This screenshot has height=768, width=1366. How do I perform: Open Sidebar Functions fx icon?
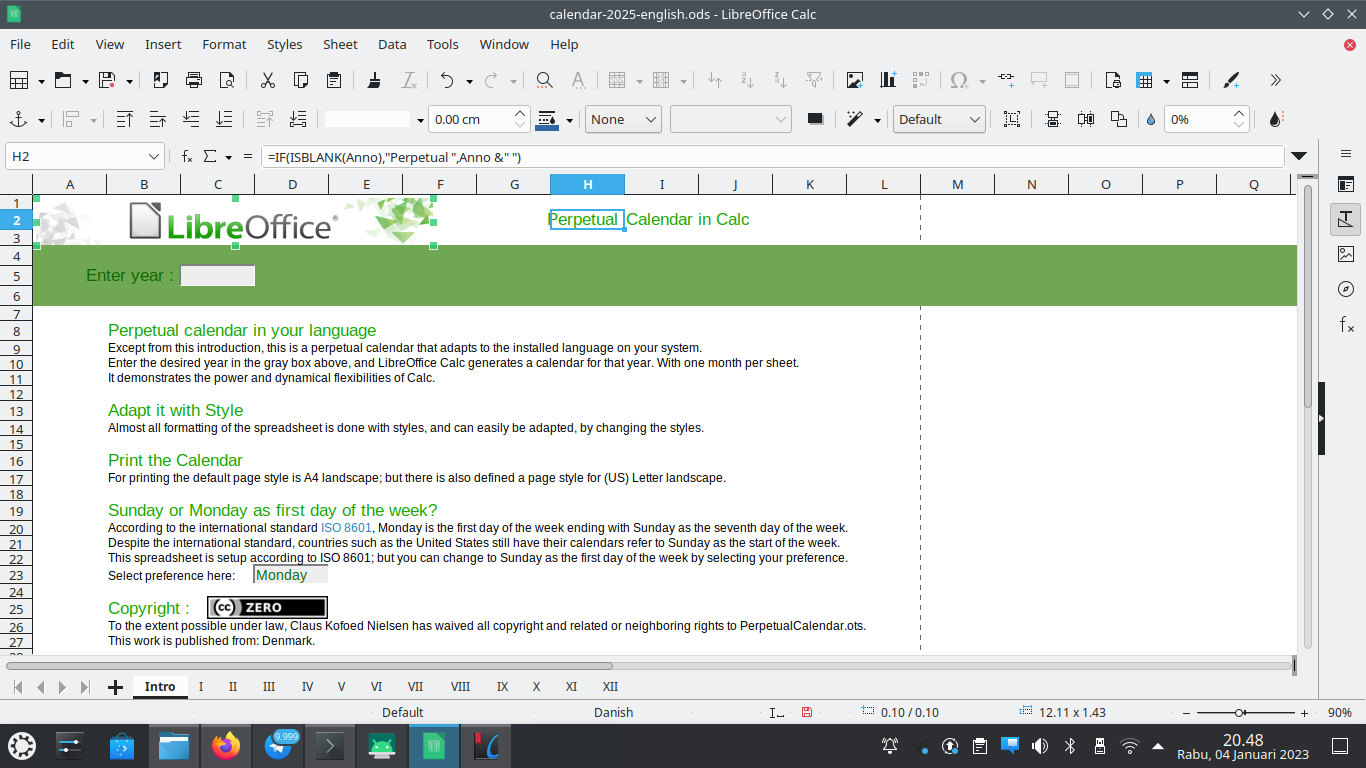[x=1346, y=324]
